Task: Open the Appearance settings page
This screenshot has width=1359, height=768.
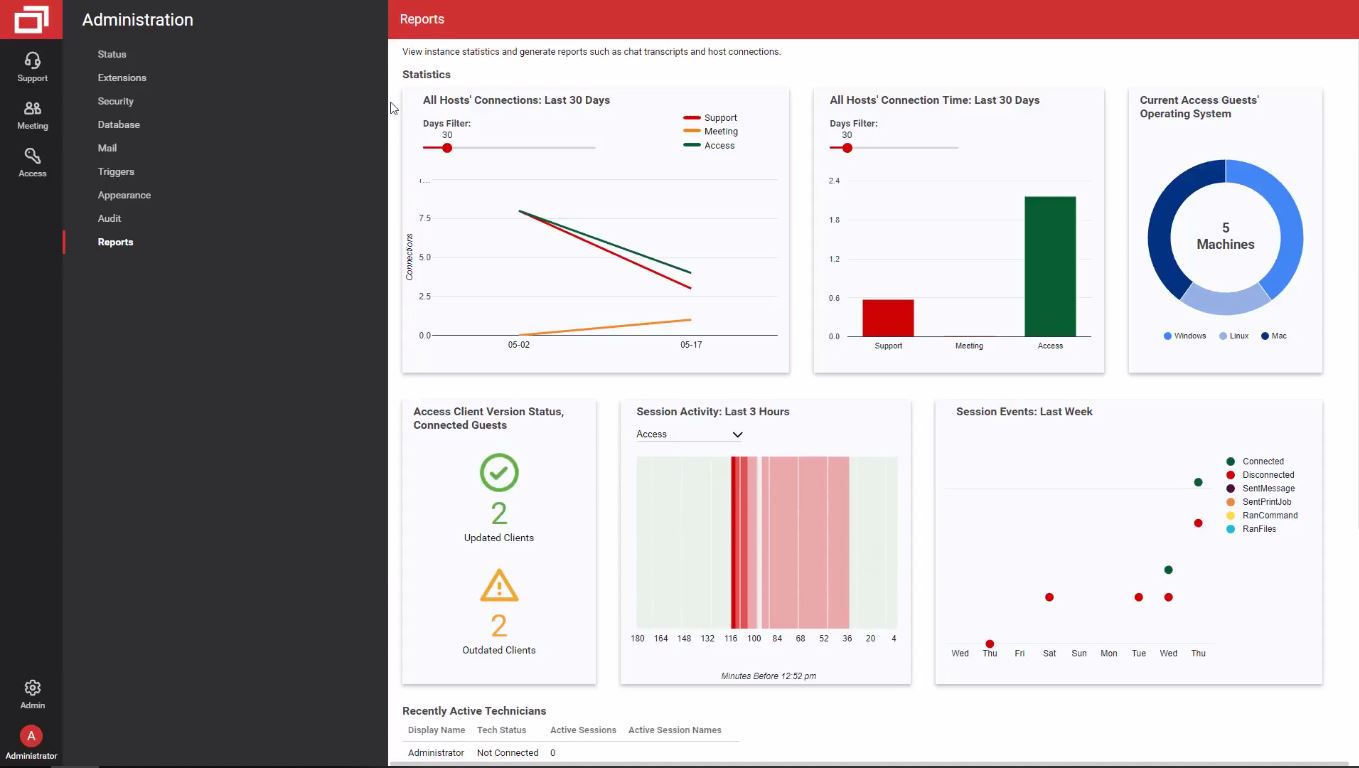Action: [x=124, y=195]
